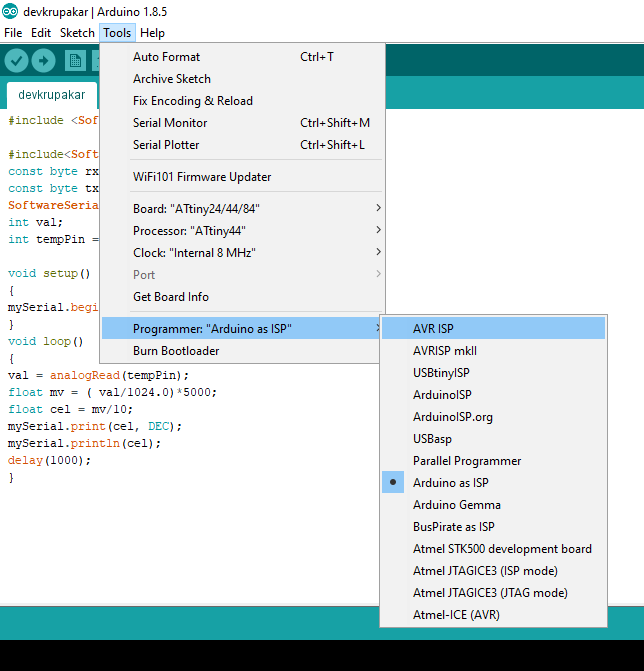Click the 'int val;' code line
Image resolution: width=644 pixels, height=671 pixels.
click(36, 223)
